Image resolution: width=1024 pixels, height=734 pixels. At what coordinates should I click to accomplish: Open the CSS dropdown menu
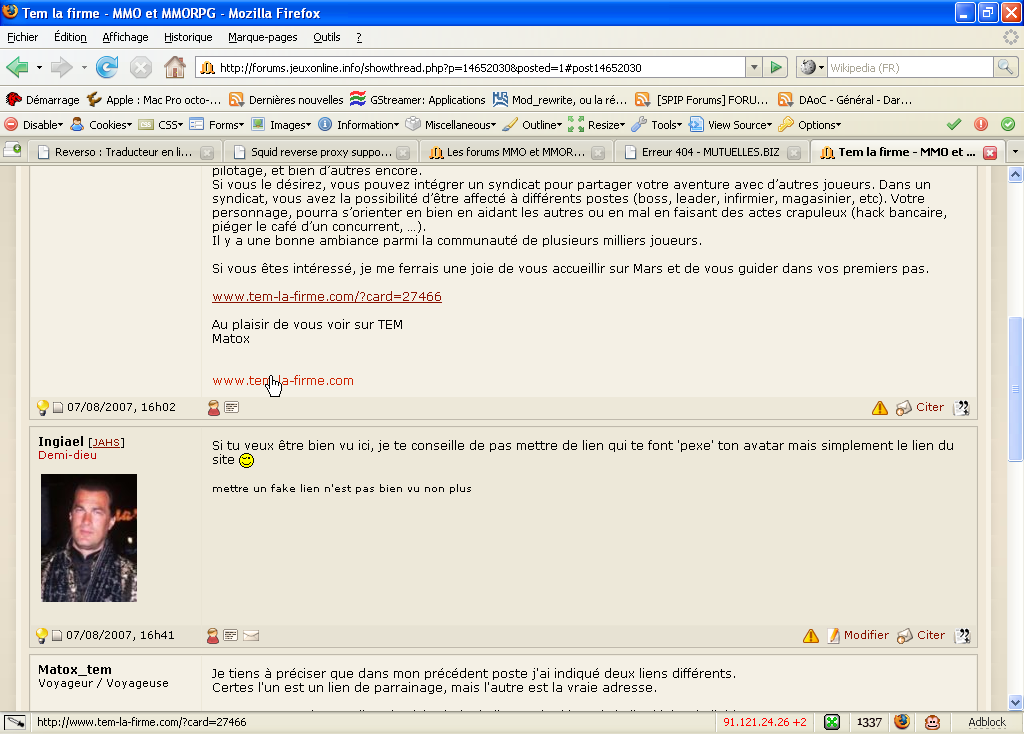[x=161, y=125]
